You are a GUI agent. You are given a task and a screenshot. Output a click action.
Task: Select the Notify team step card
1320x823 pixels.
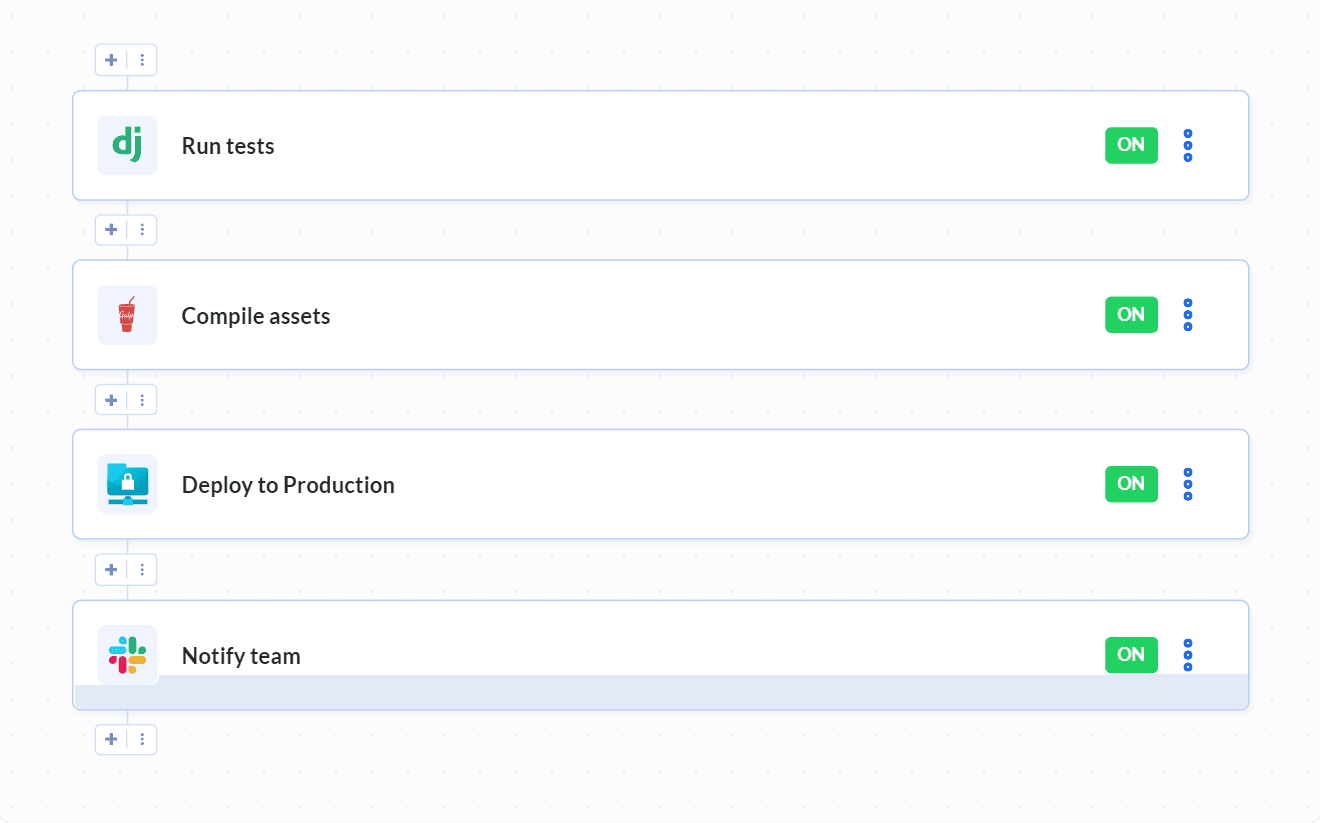660,654
